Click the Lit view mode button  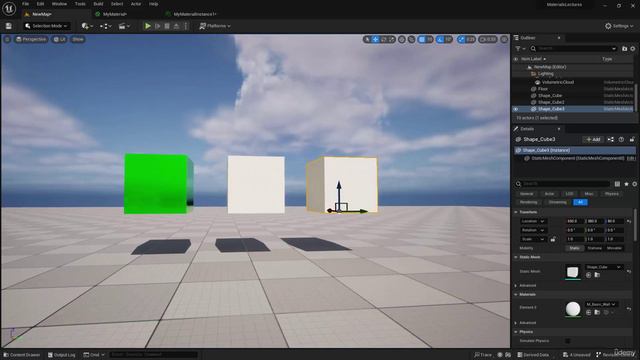click(60, 40)
